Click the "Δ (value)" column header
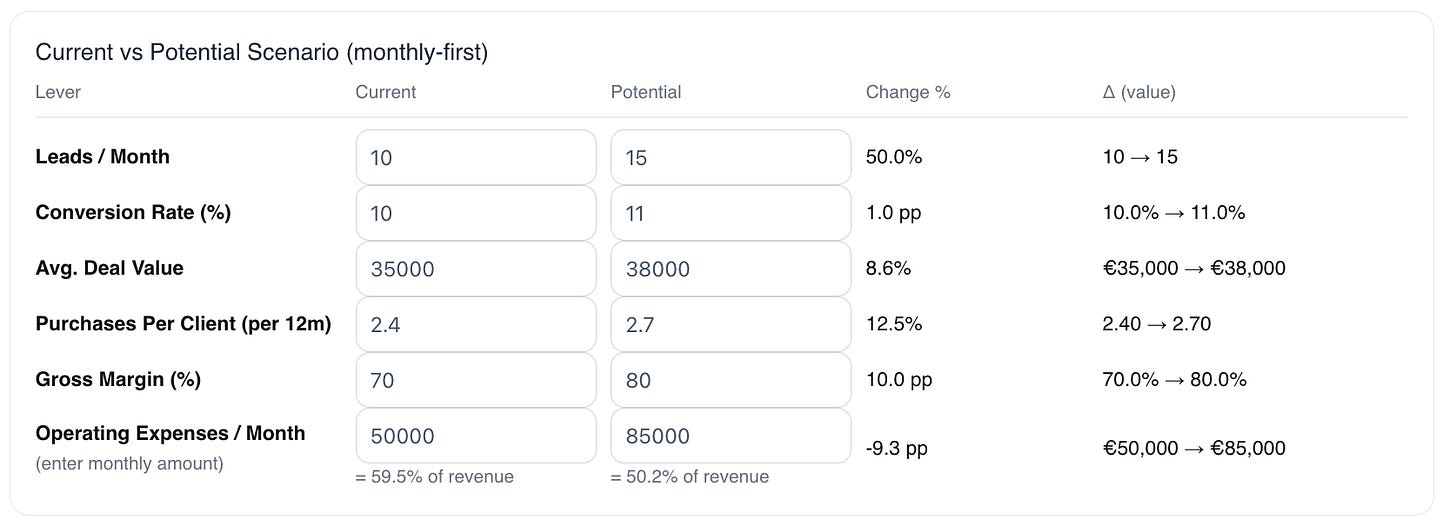The height and width of the screenshot is (532, 1456). tap(1138, 92)
